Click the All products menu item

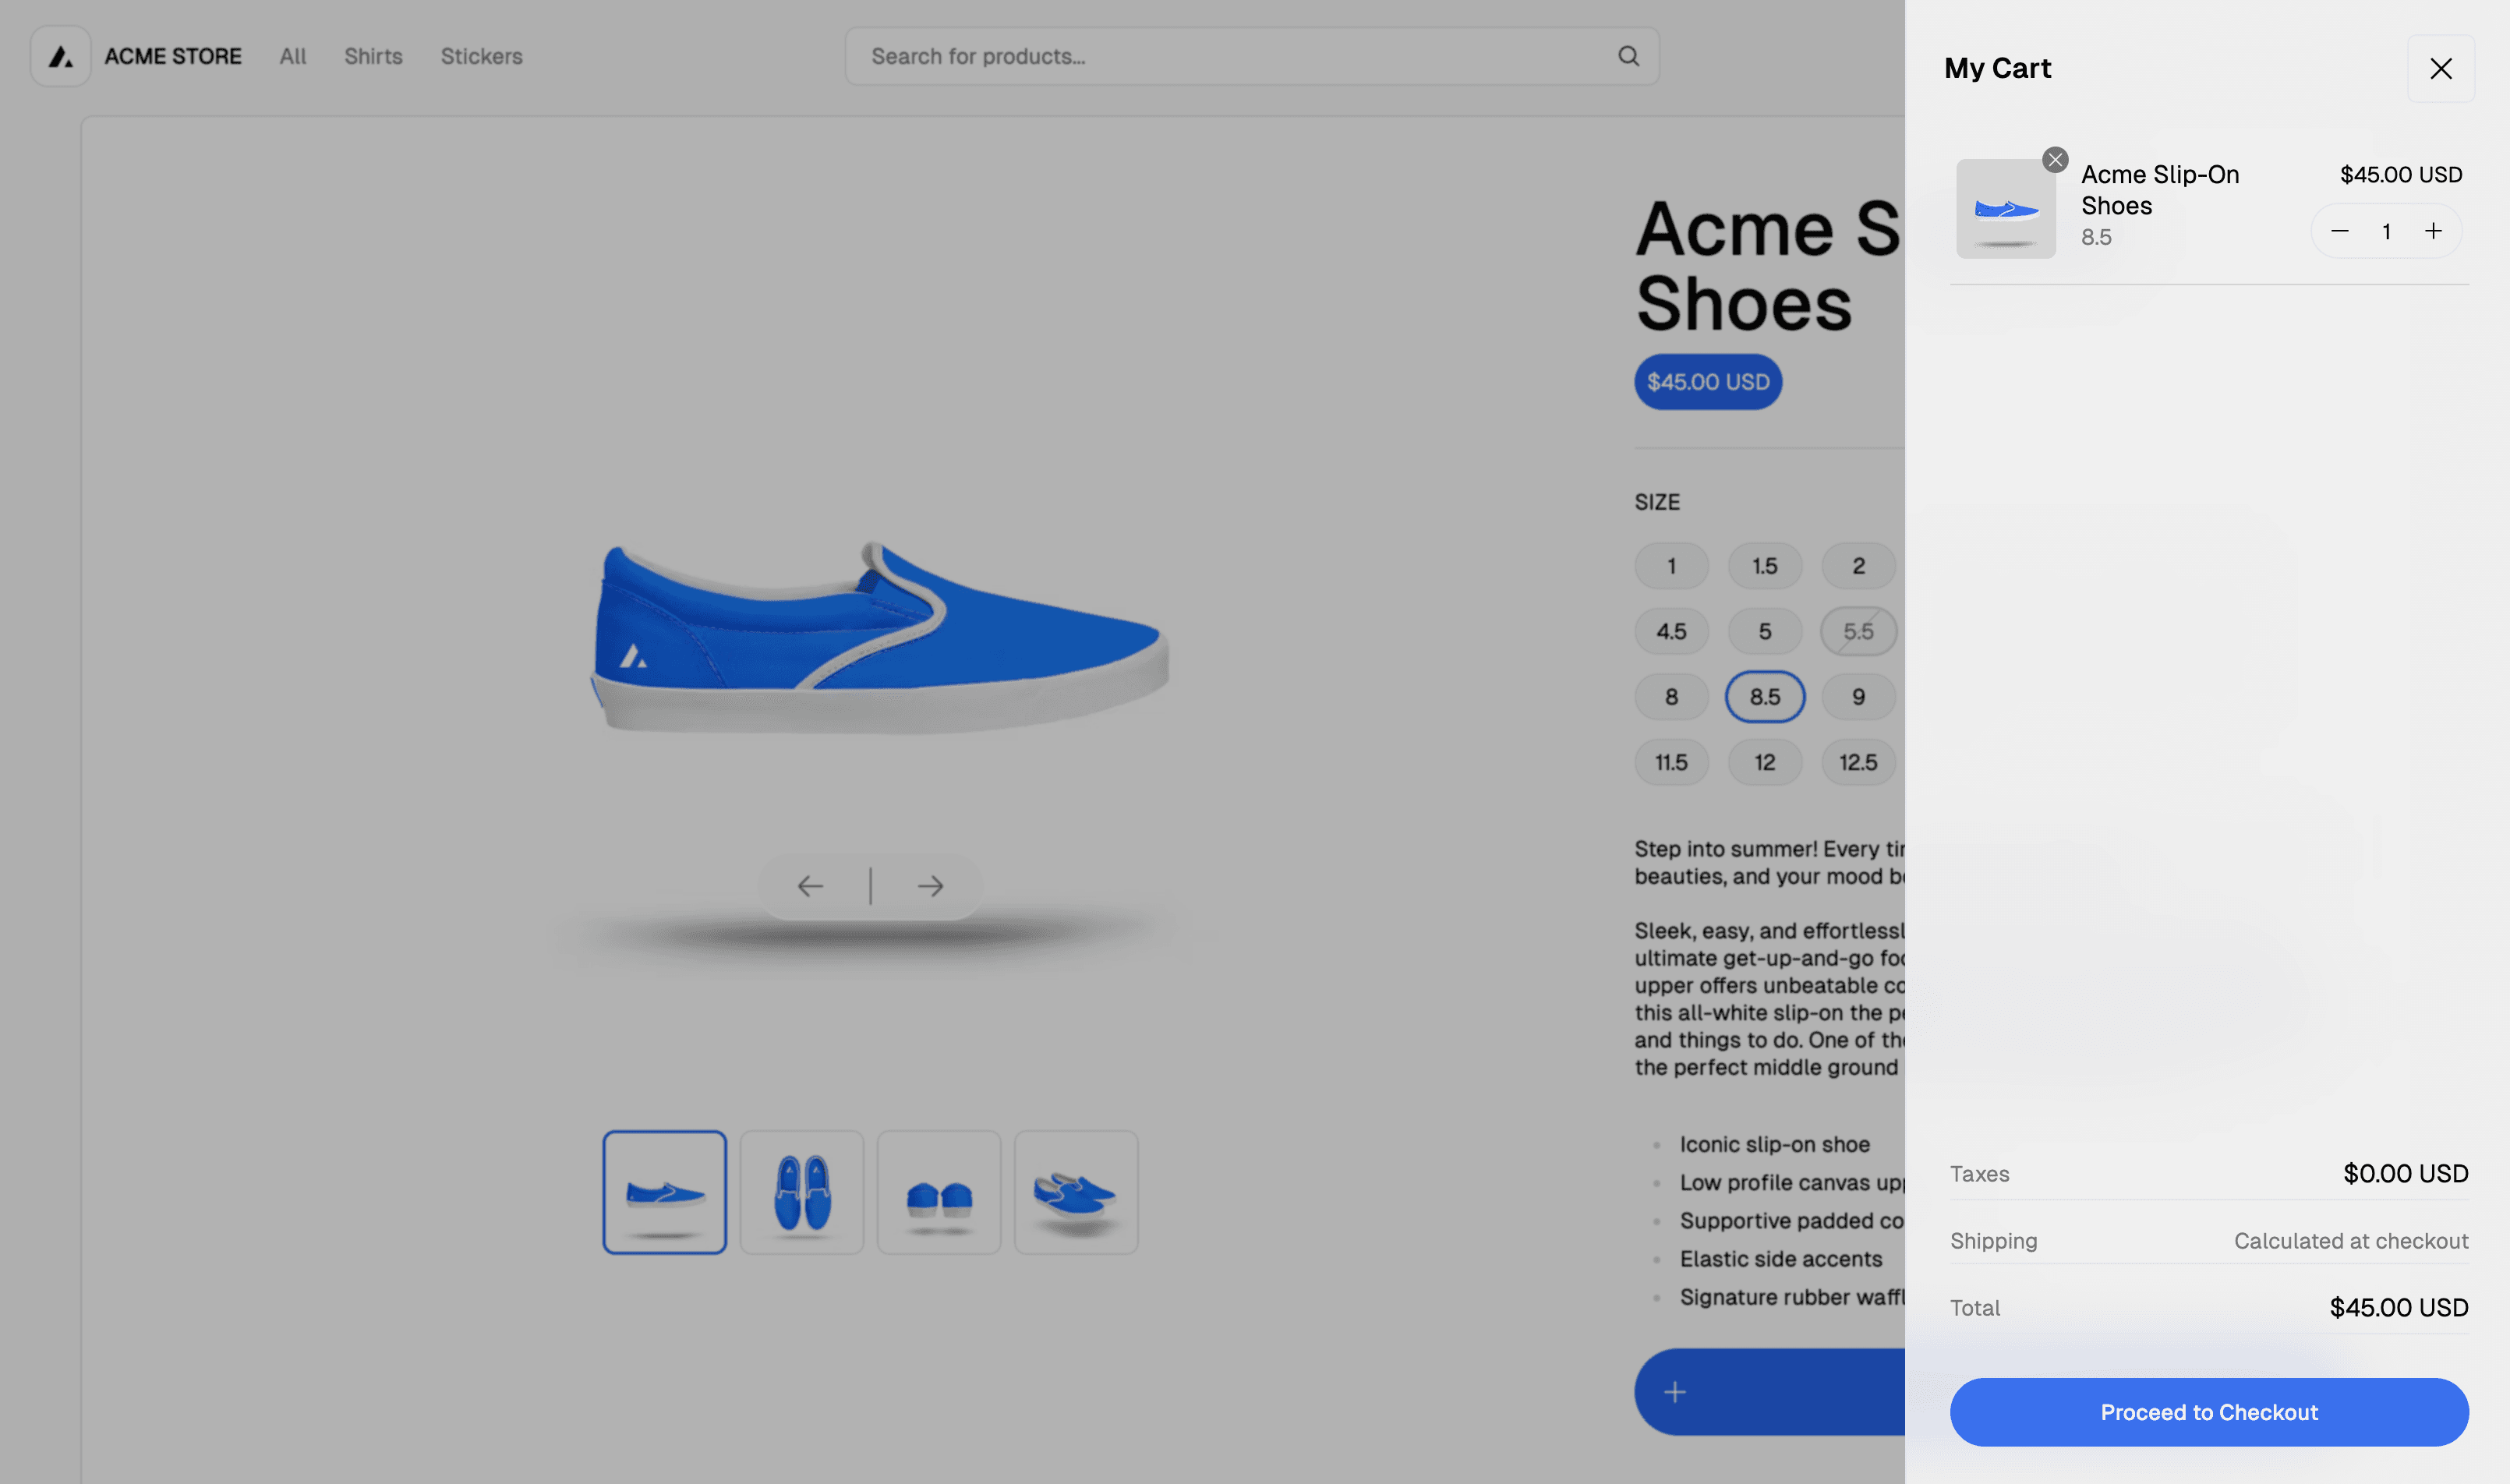[292, 55]
